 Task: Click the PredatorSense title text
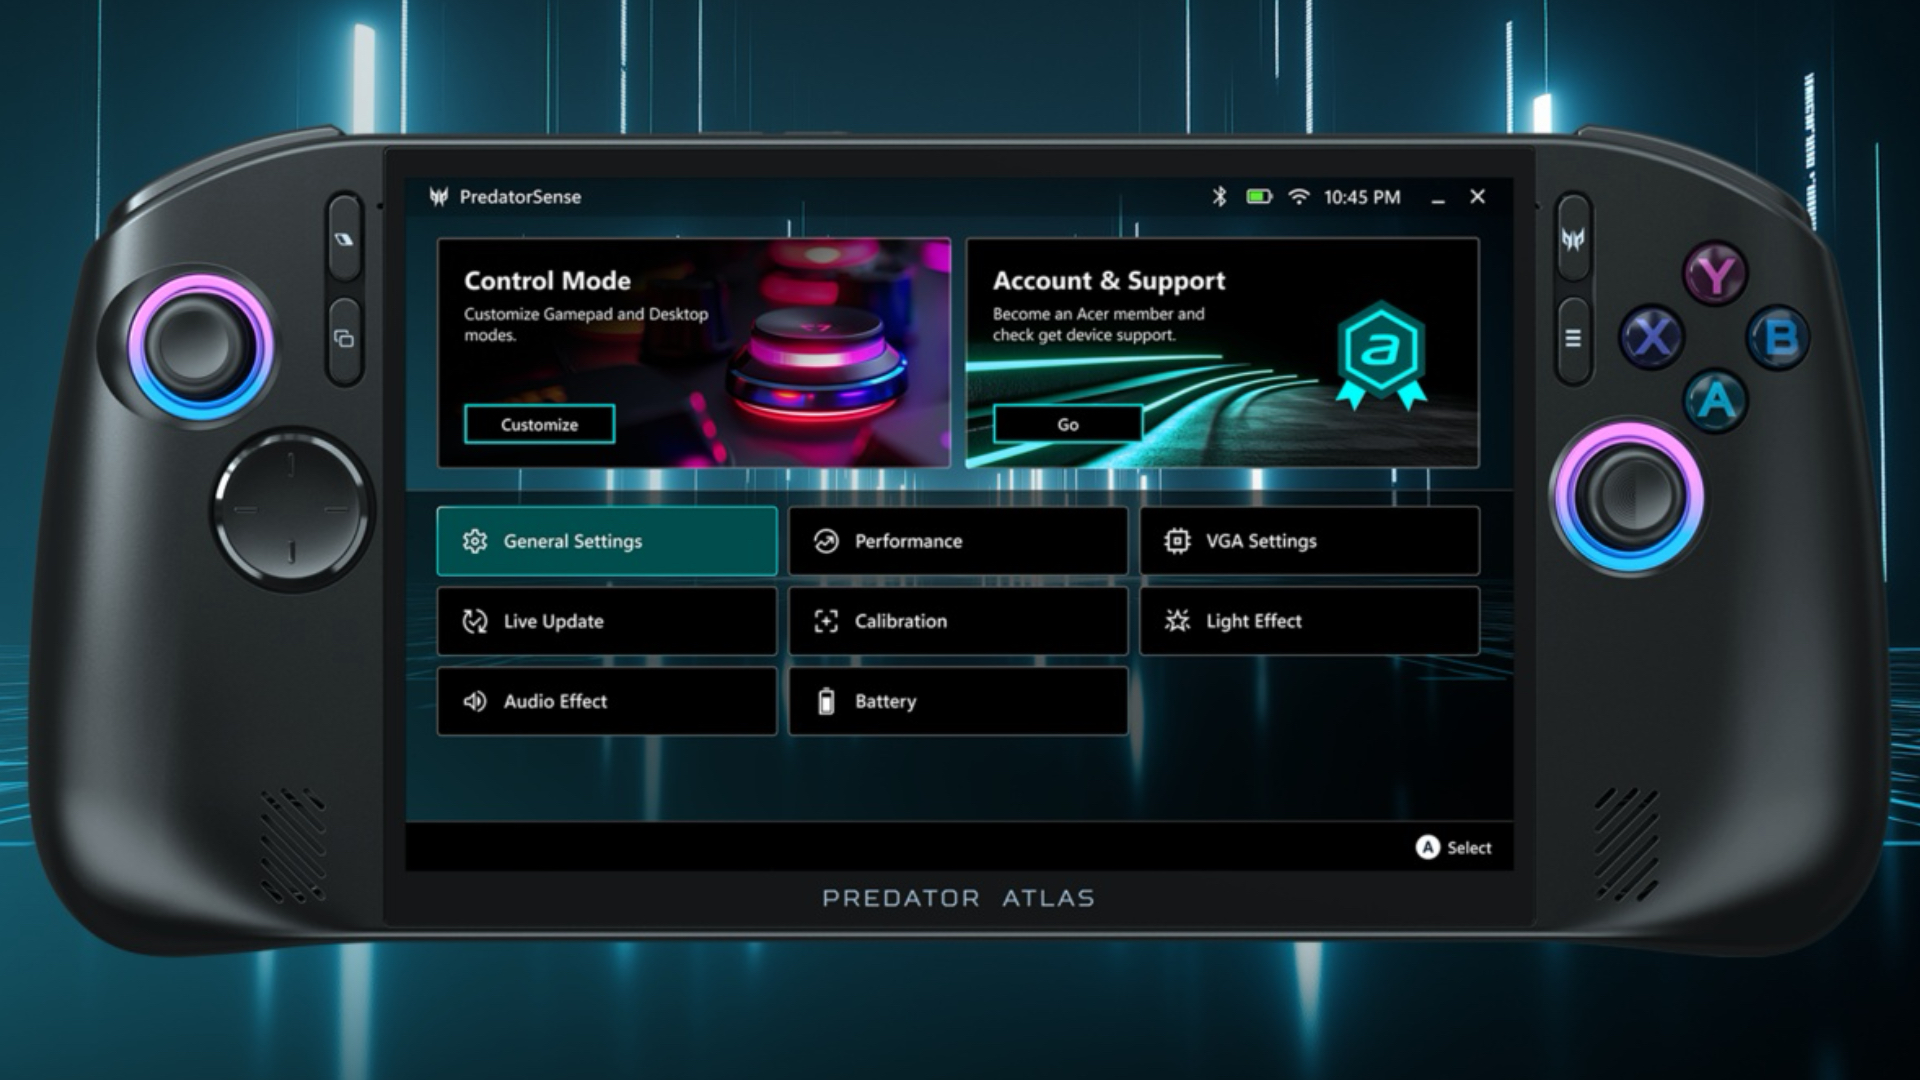click(520, 197)
